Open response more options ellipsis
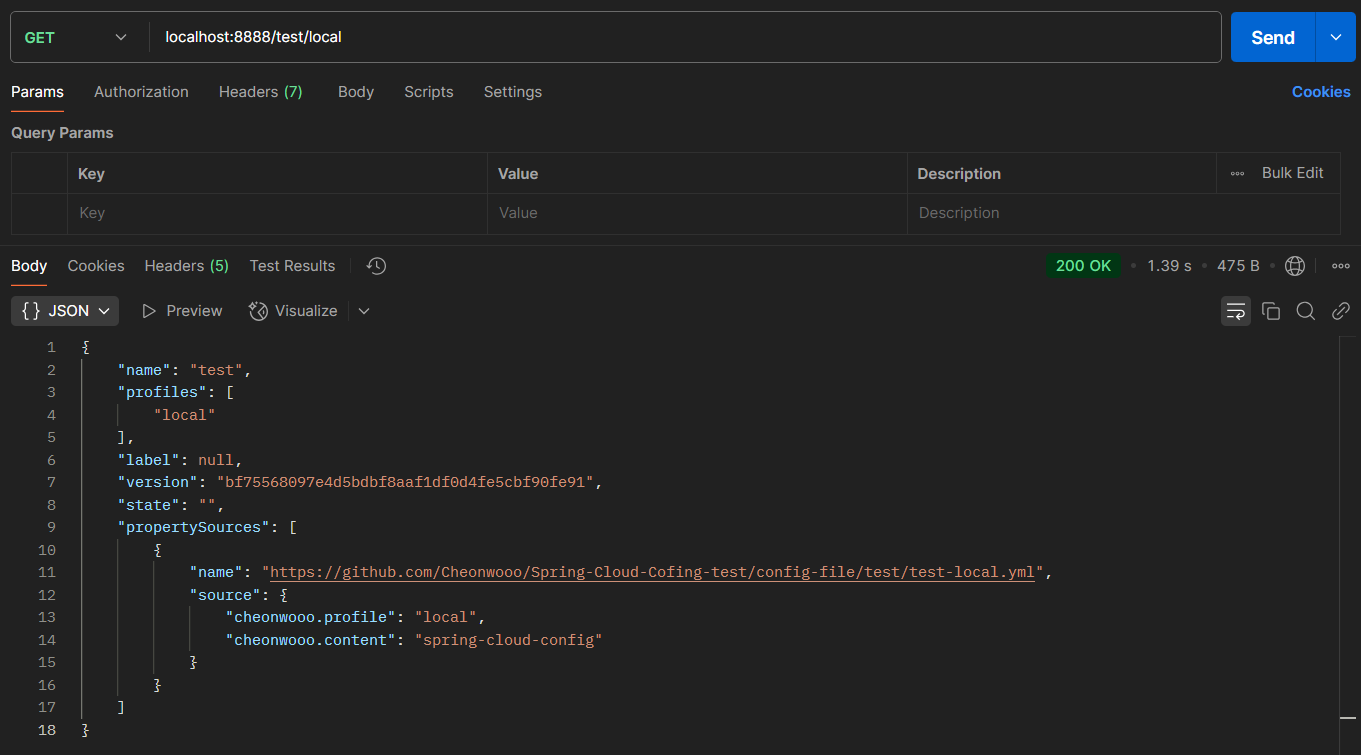Image resolution: width=1361 pixels, height=755 pixels. [x=1341, y=266]
